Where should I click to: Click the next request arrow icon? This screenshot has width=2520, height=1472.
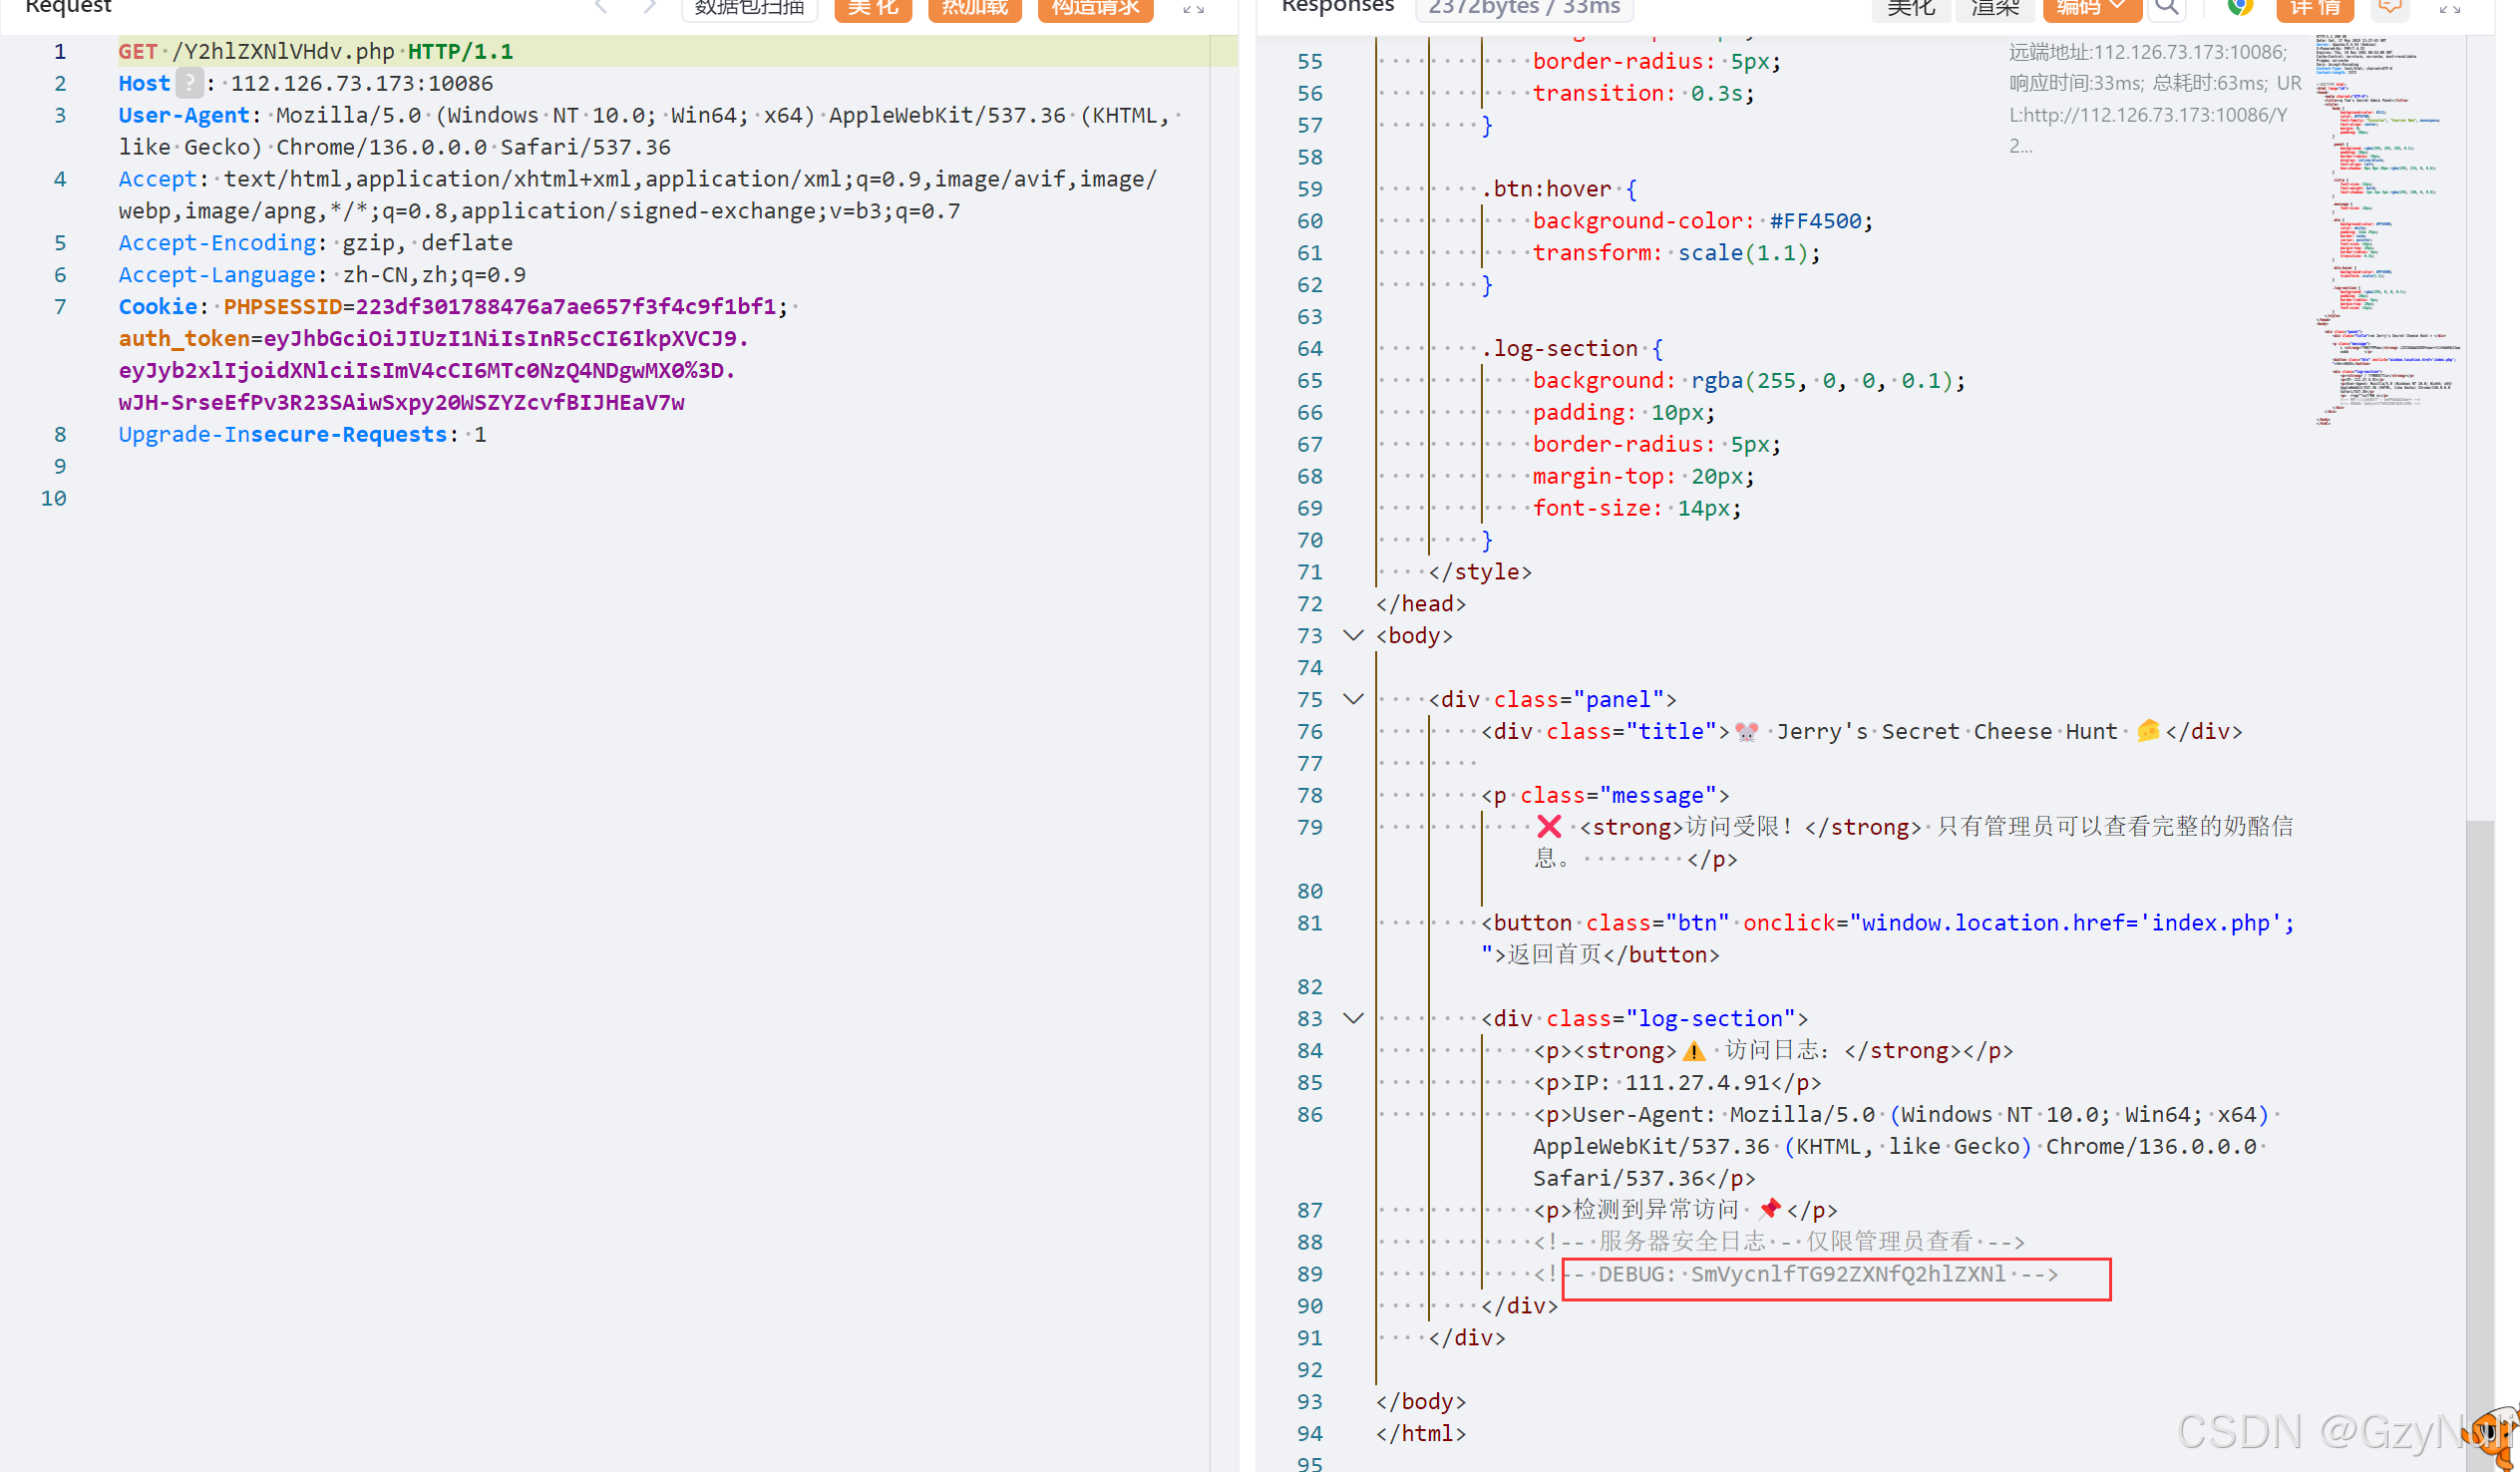coord(649,8)
